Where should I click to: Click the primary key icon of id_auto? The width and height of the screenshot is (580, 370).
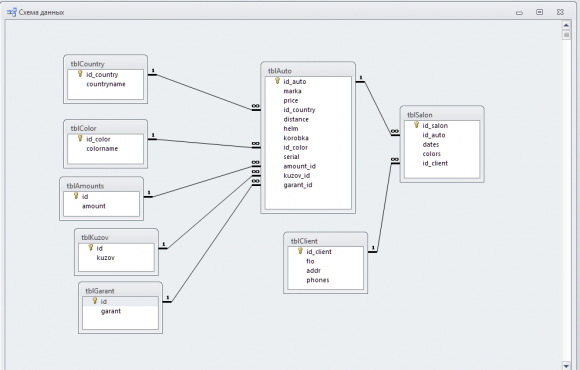pyautogui.click(x=277, y=81)
